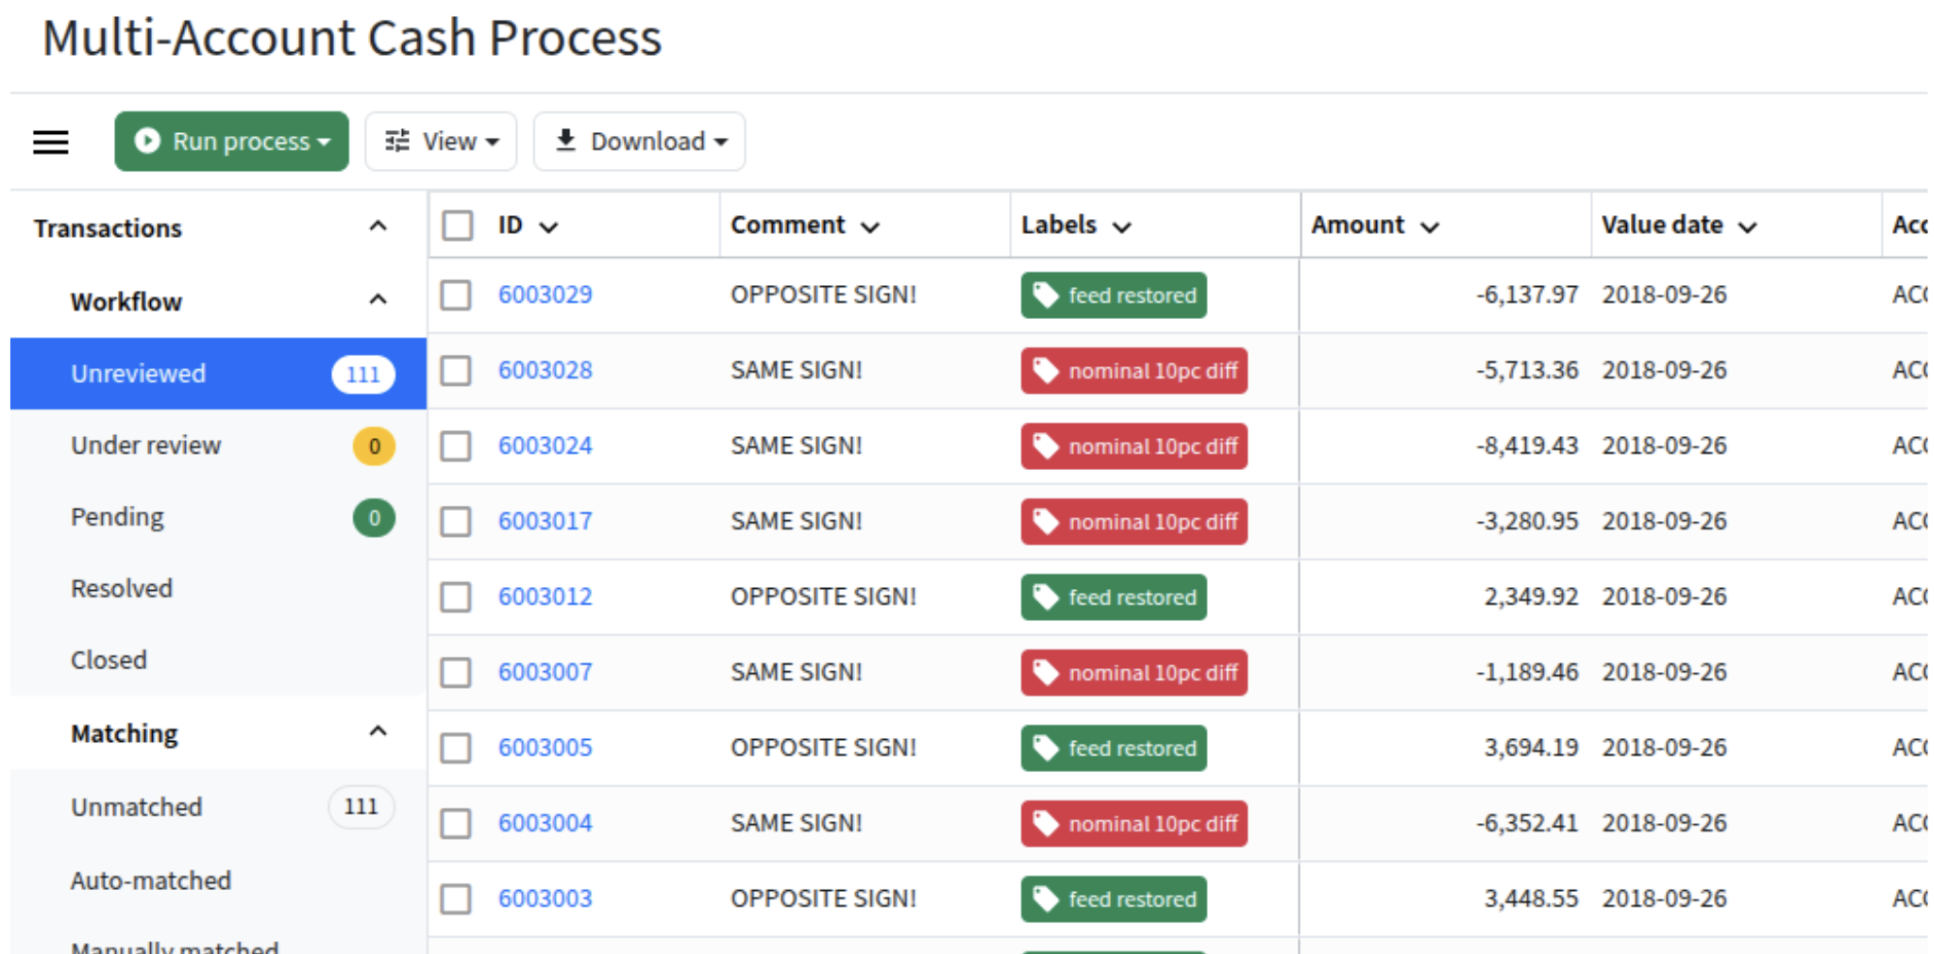Click the tag icon on row 6003028 label
1934x954 pixels.
tap(1045, 371)
